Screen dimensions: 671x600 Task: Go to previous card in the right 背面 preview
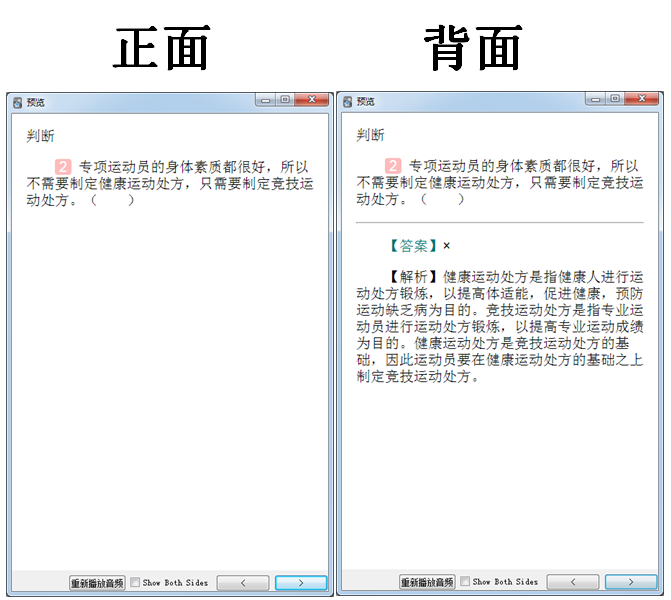(x=573, y=582)
